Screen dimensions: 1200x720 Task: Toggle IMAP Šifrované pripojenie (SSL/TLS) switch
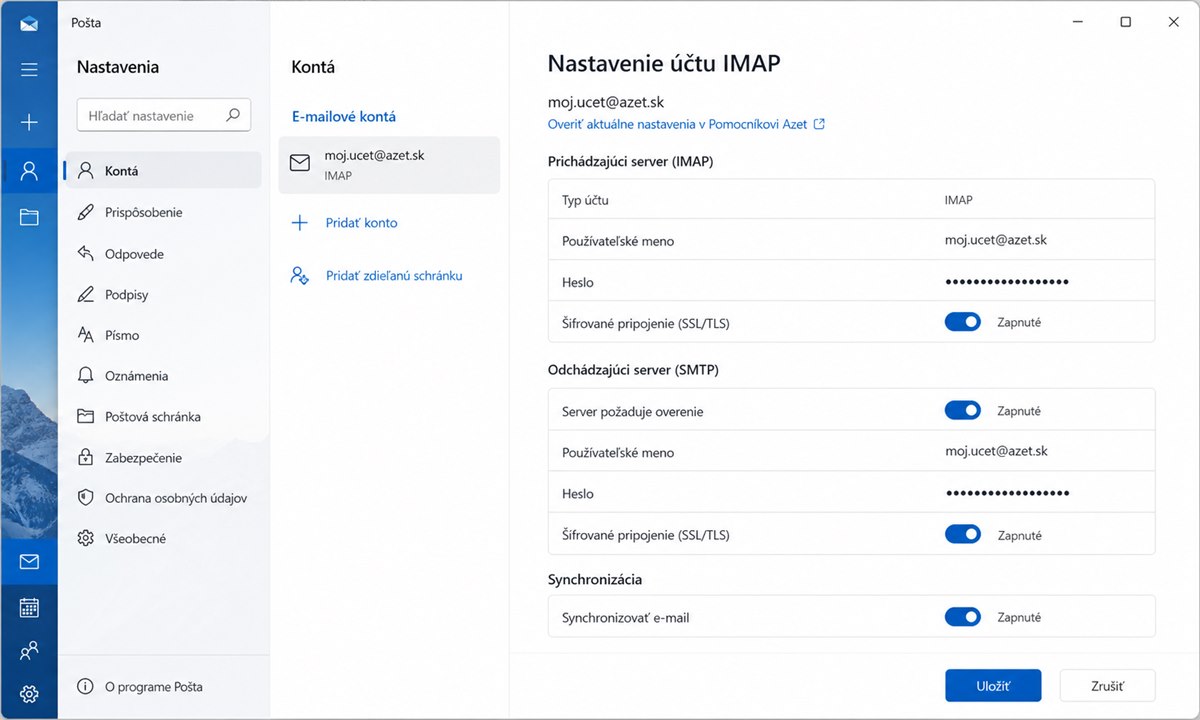click(963, 322)
